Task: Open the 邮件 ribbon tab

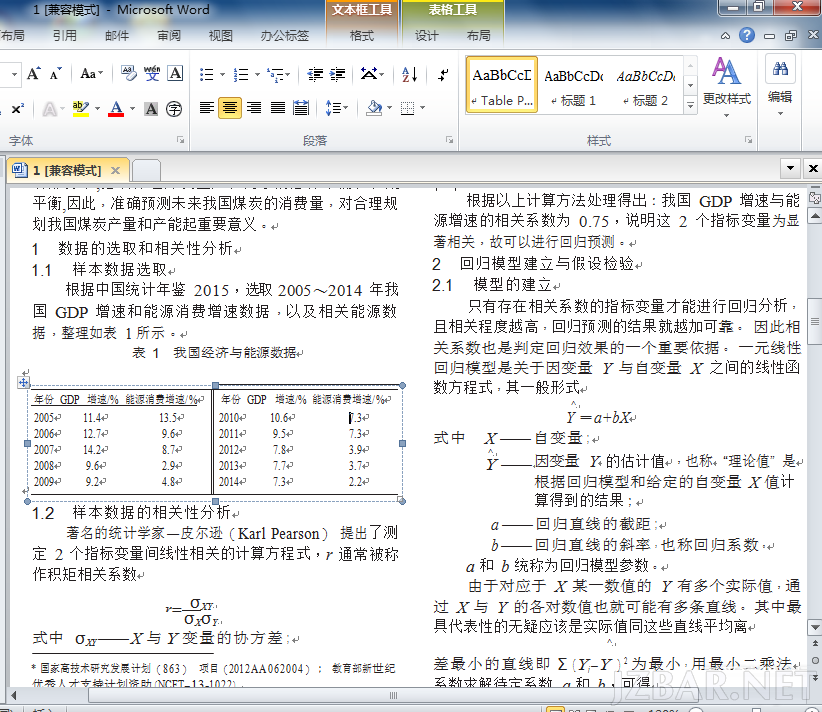Action: (116, 36)
